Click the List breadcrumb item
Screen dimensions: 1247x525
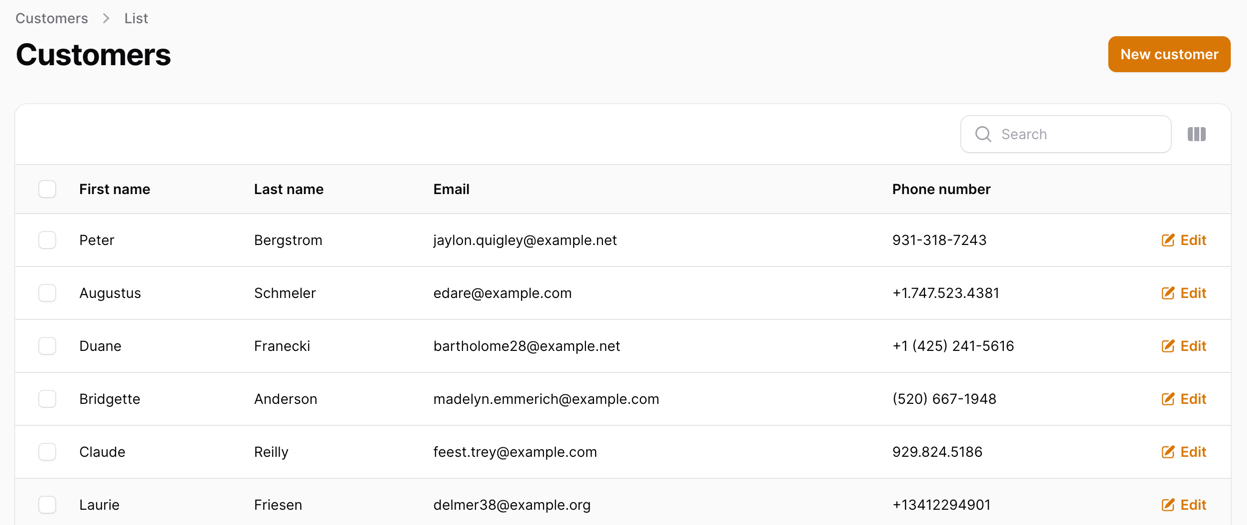(136, 18)
